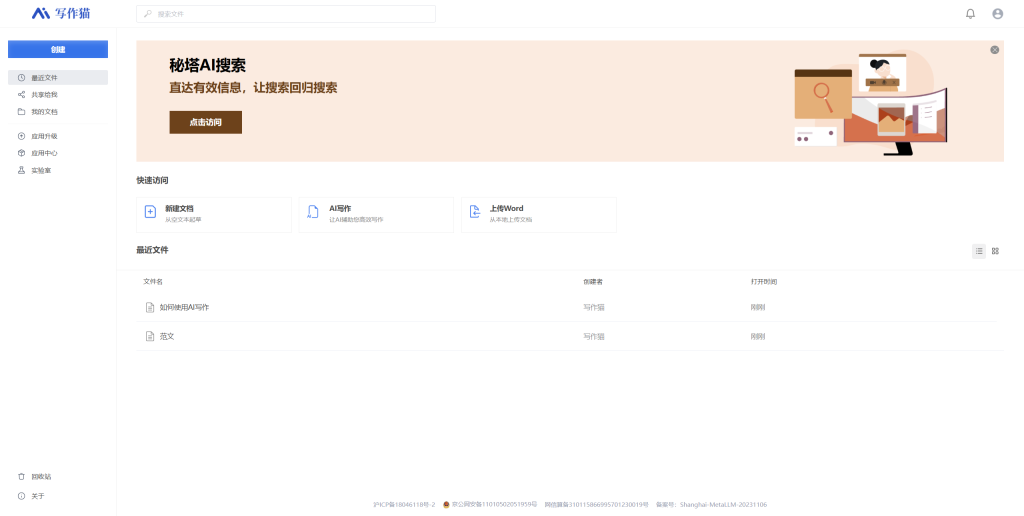
Task: Click the 打开时间 column header
Action: pyautogui.click(x=764, y=282)
